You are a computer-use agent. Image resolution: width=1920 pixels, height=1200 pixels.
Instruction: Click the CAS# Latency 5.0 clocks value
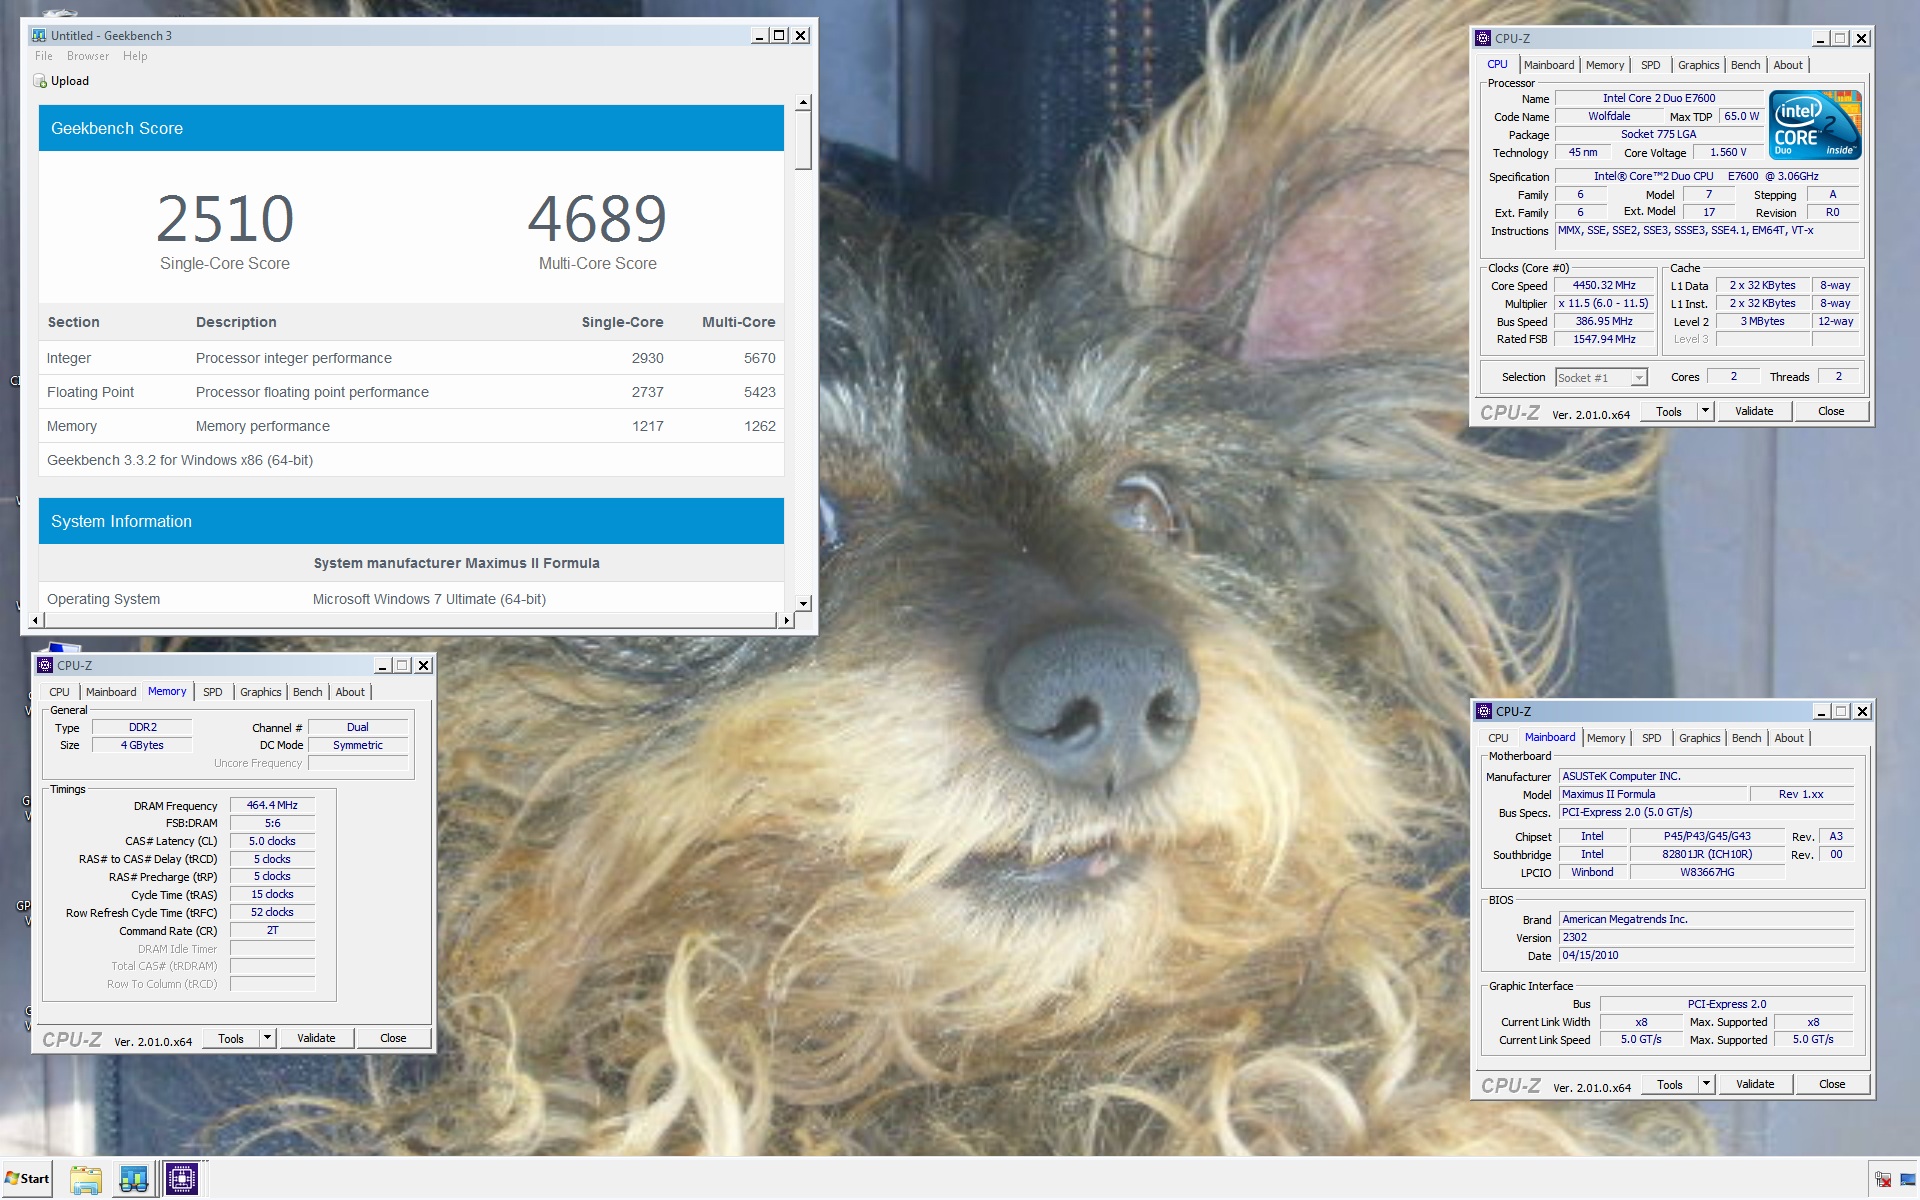(272, 841)
